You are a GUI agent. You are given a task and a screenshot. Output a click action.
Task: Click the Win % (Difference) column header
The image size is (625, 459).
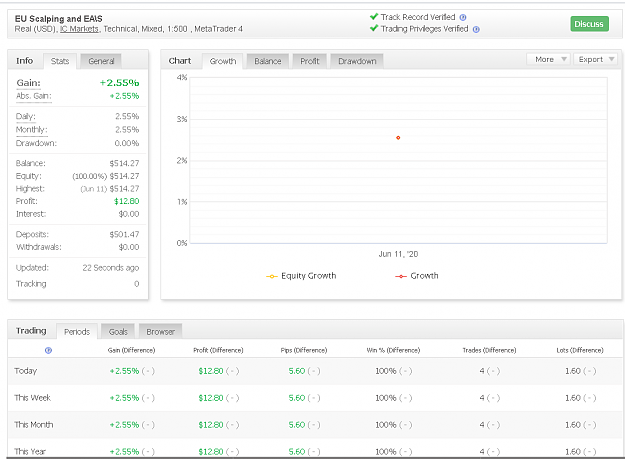click(393, 351)
